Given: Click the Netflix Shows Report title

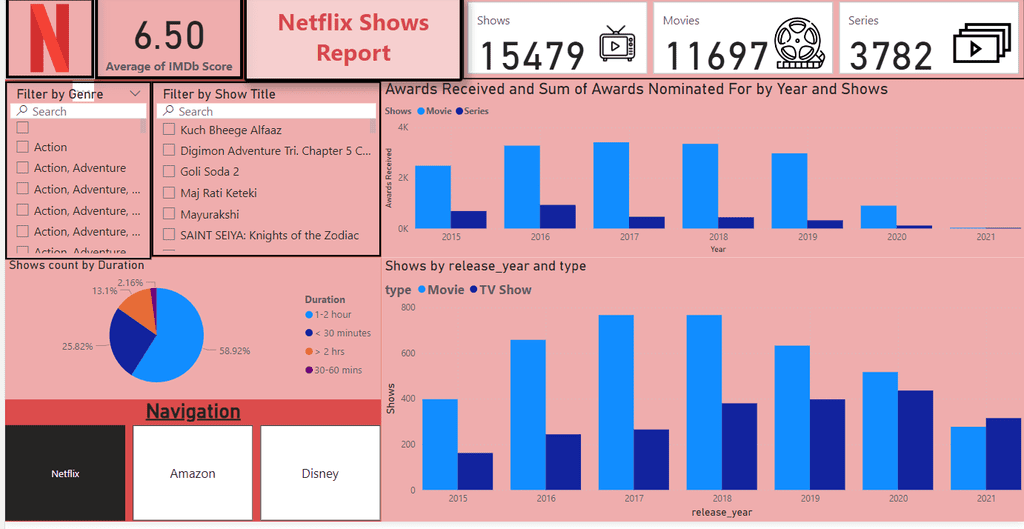Looking at the screenshot, I should pyautogui.click(x=354, y=38).
